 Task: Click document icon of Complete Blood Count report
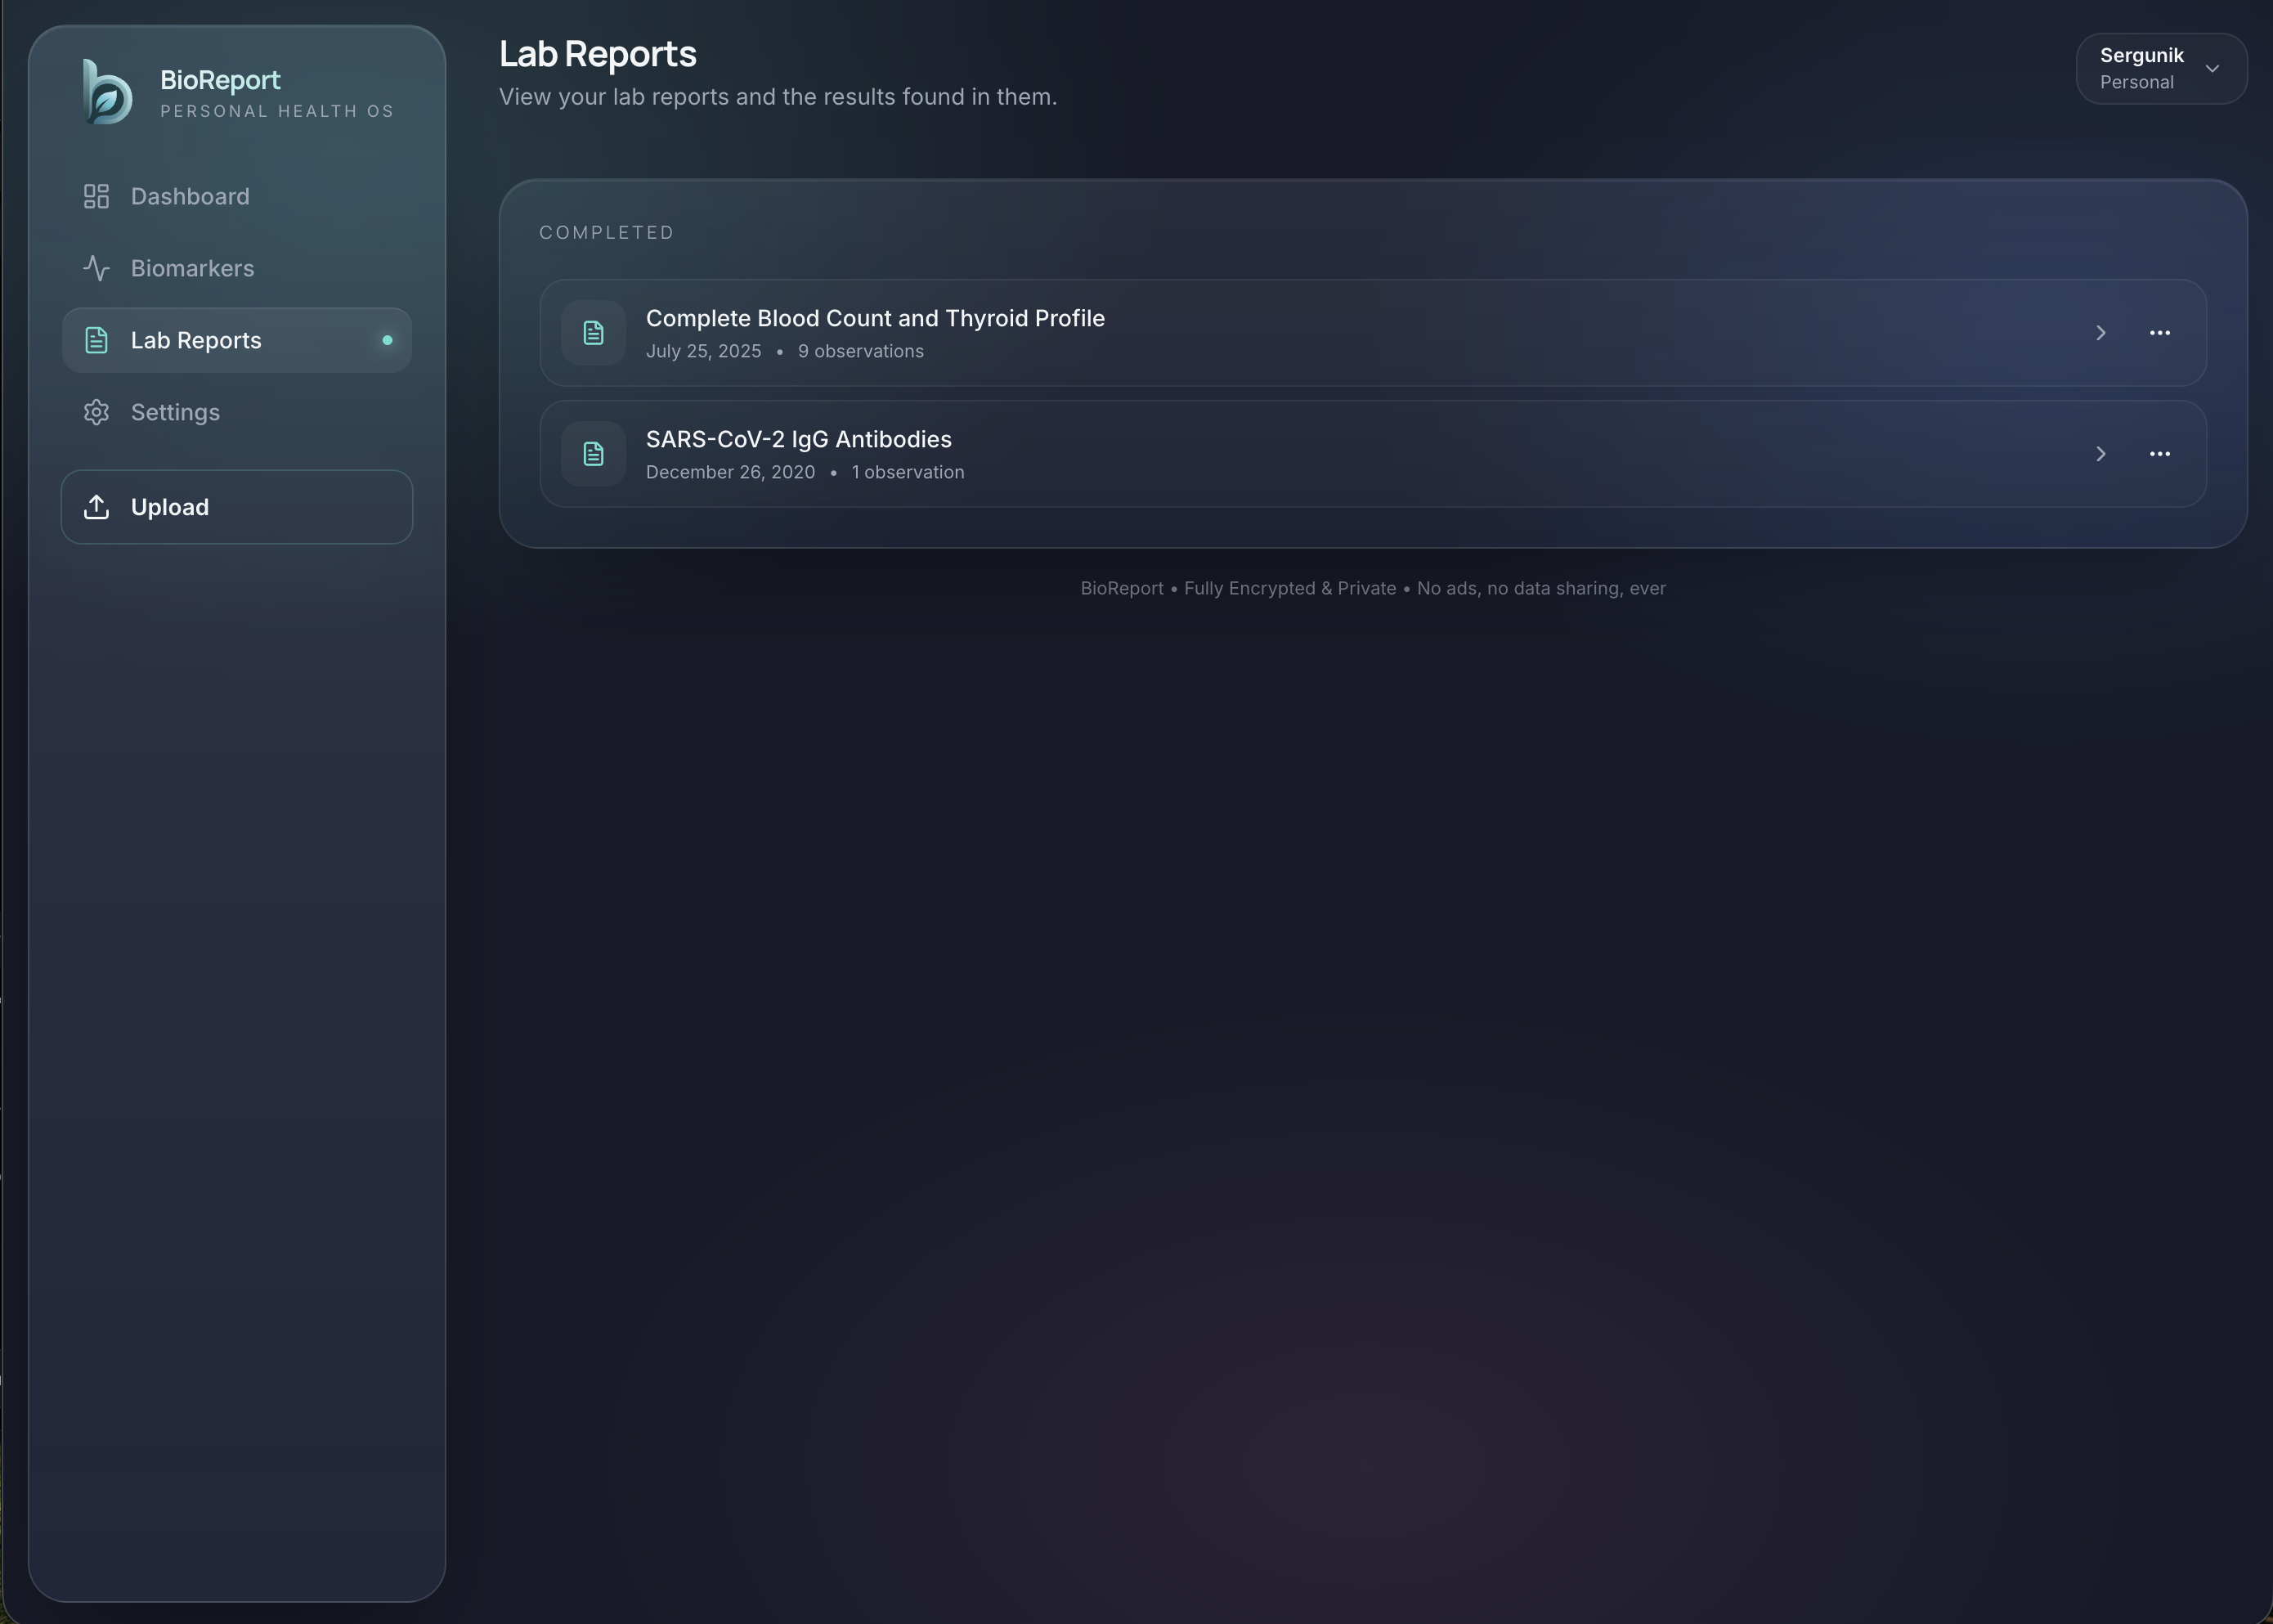pos(593,333)
